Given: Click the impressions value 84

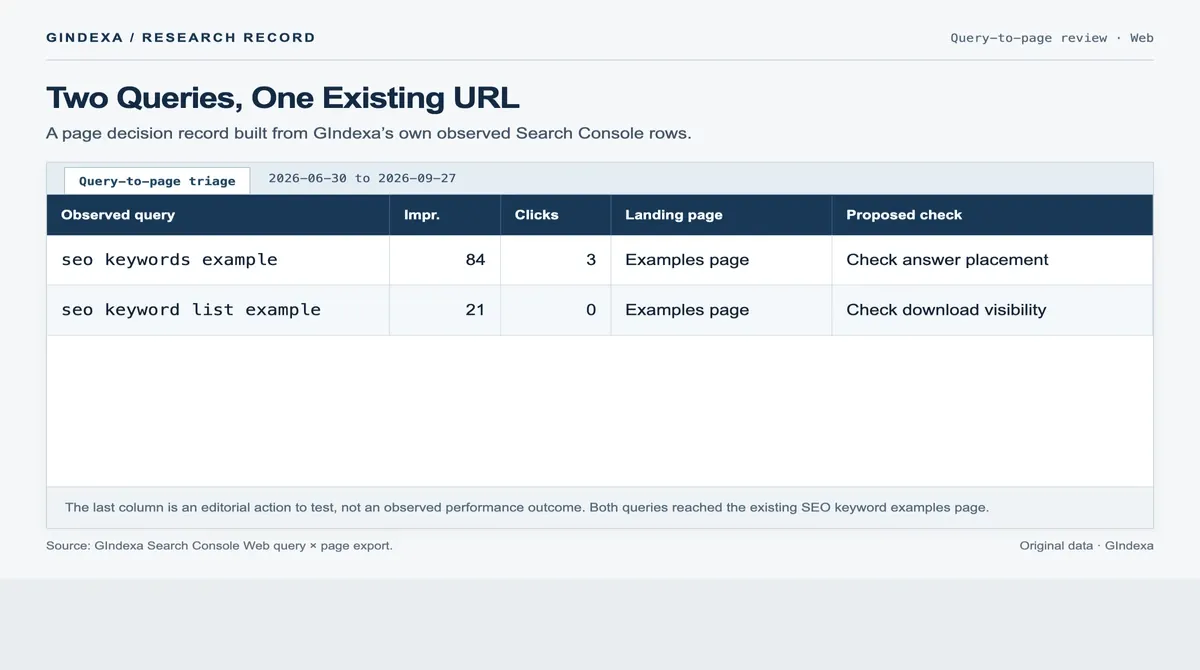Looking at the screenshot, I should [475, 260].
